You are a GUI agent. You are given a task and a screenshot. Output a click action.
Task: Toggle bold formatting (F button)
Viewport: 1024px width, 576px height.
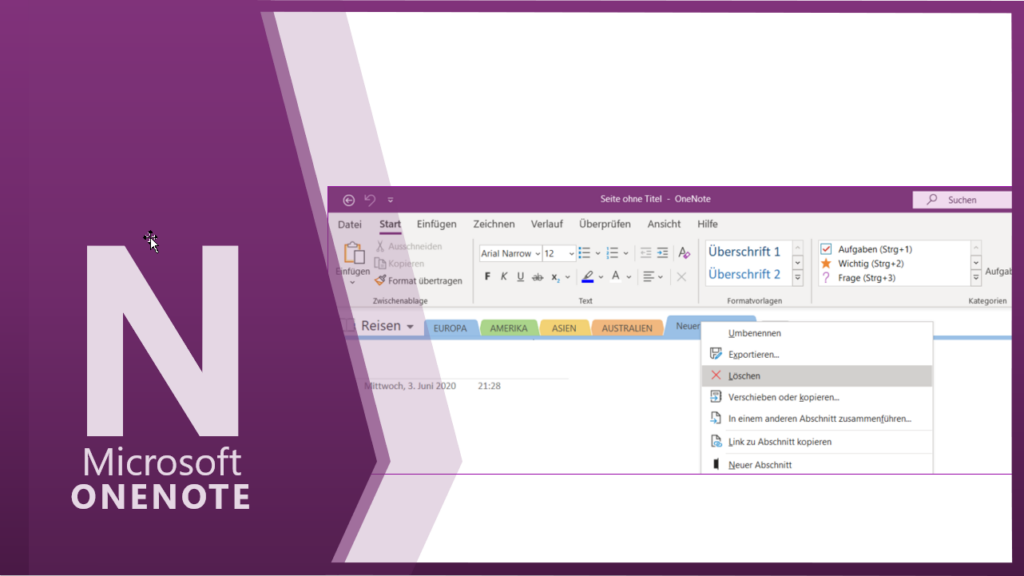point(488,277)
